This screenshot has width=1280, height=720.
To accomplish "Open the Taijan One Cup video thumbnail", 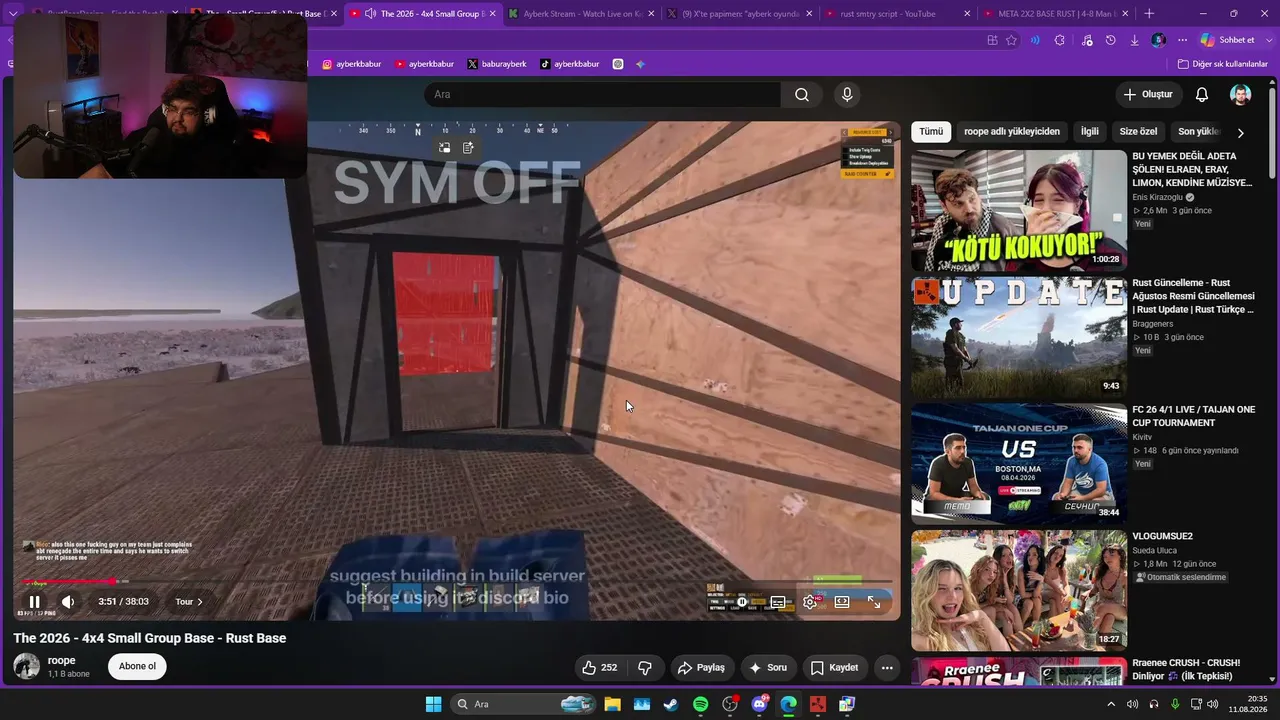I will point(1019,464).
